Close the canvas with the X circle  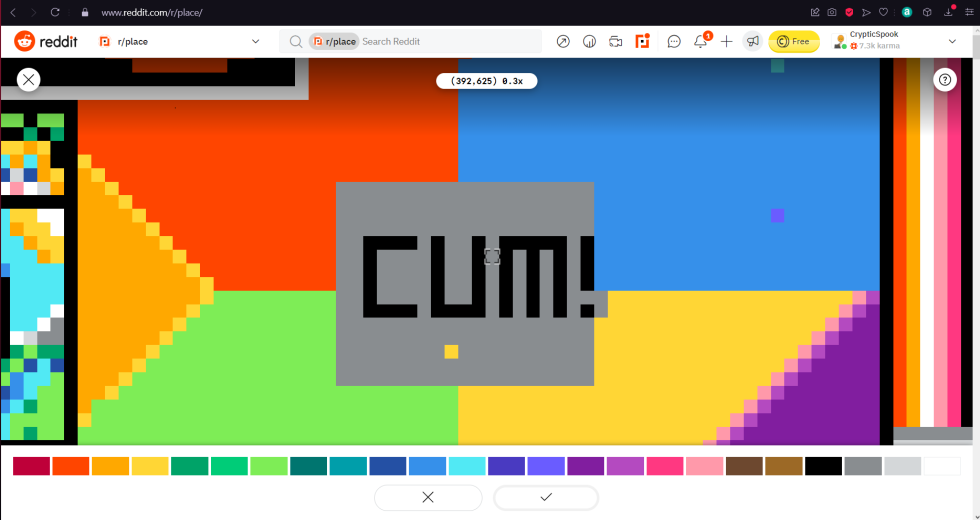[28, 80]
